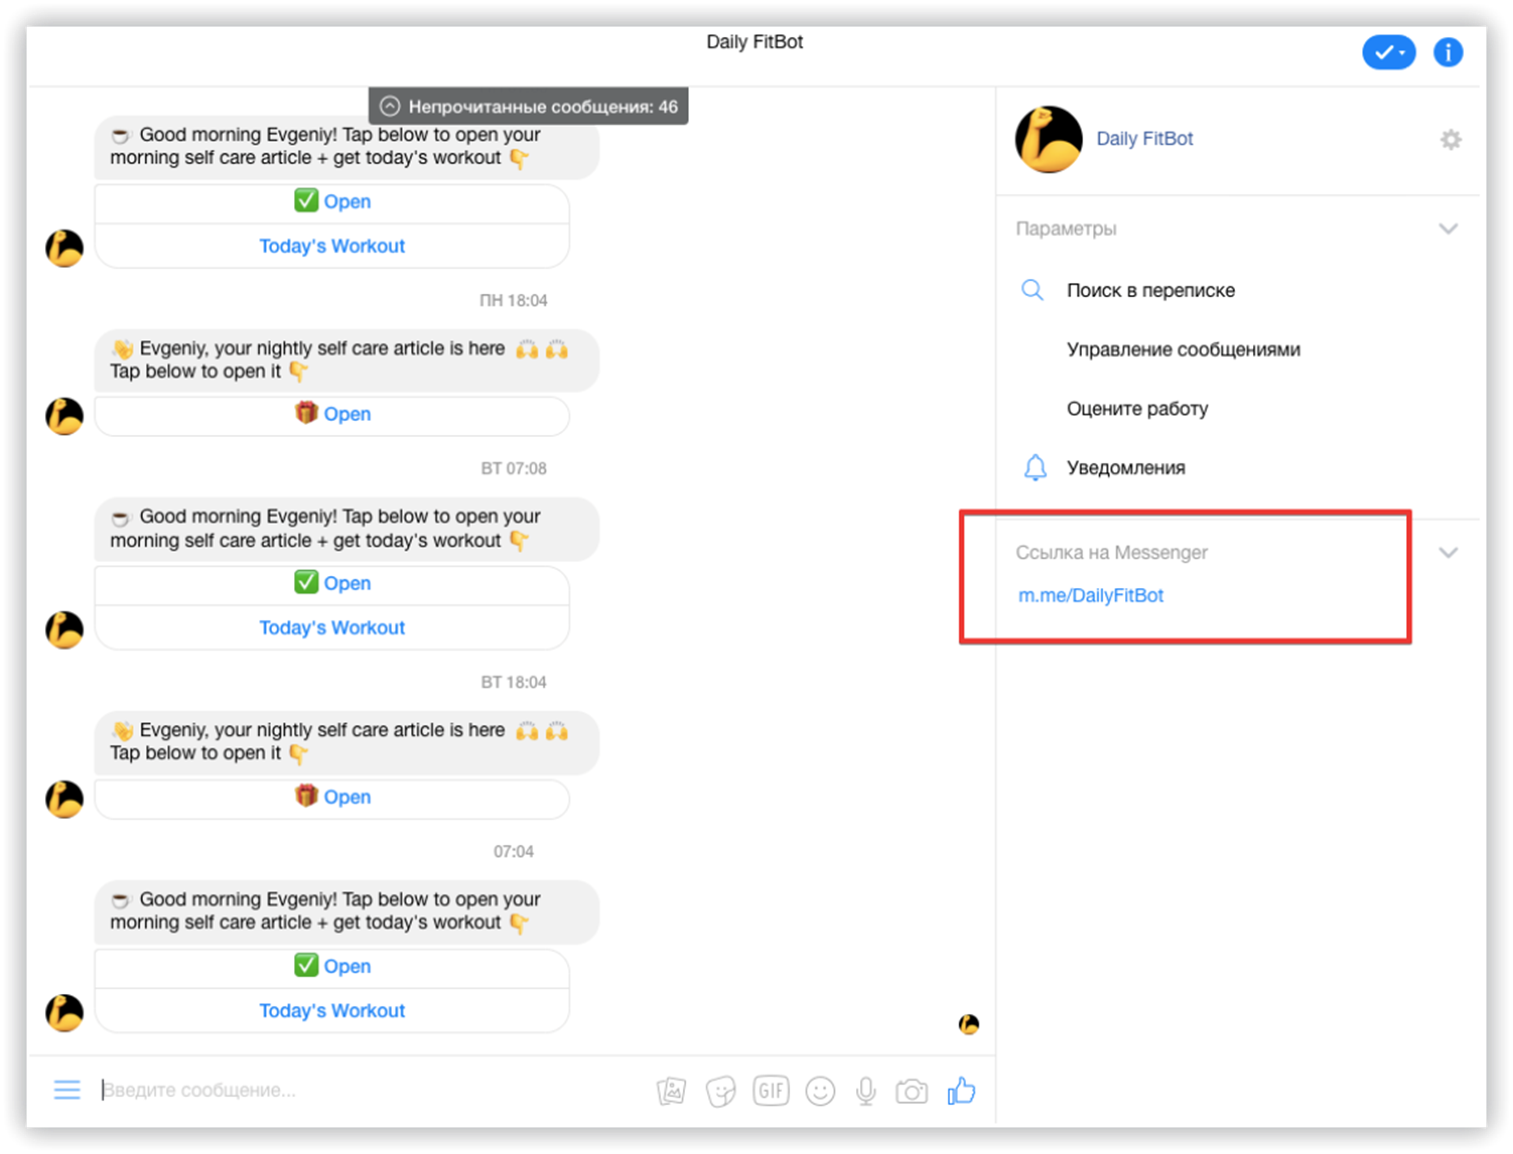The height and width of the screenshot is (1154, 1513).
Task: Select 'Управление сообщениями' option
Action: (1183, 349)
